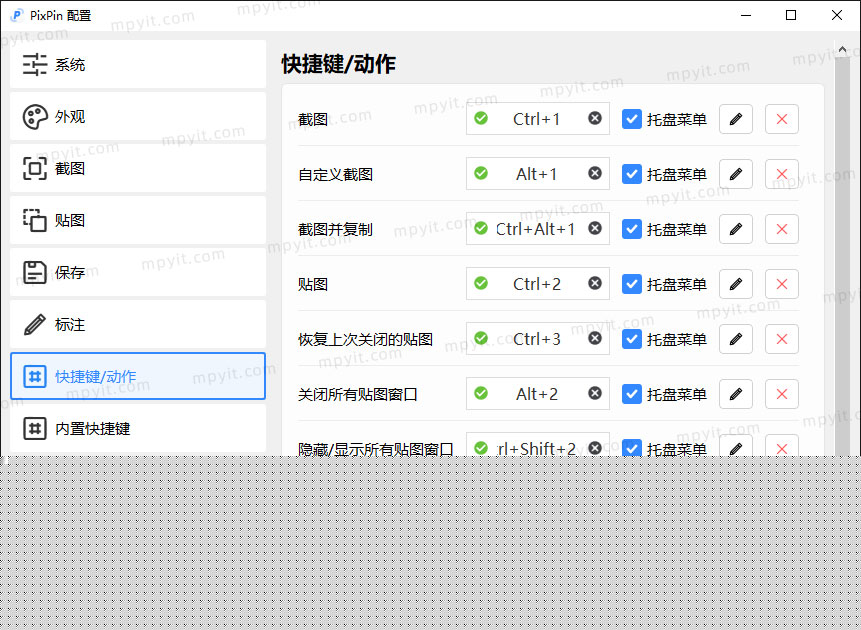Uncheck 托盘菜单 for the 贴图 row
Screen dimensions: 861x630
(x=631, y=284)
